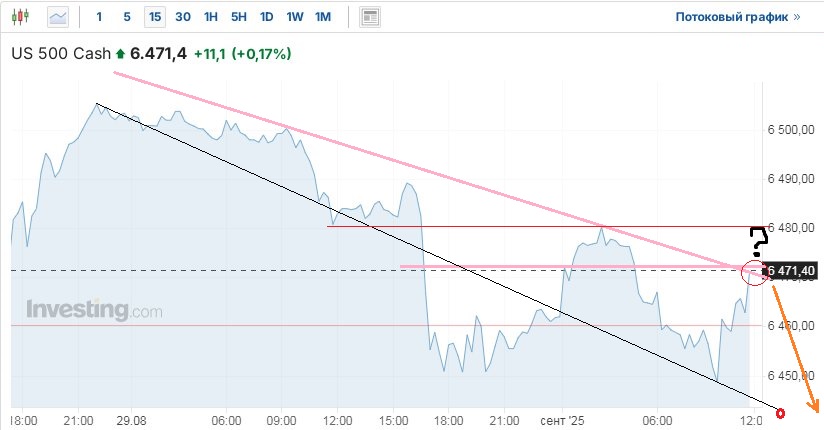Click the current price label 6 471,40
The height and width of the screenshot is (430, 824).
(x=793, y=270)
